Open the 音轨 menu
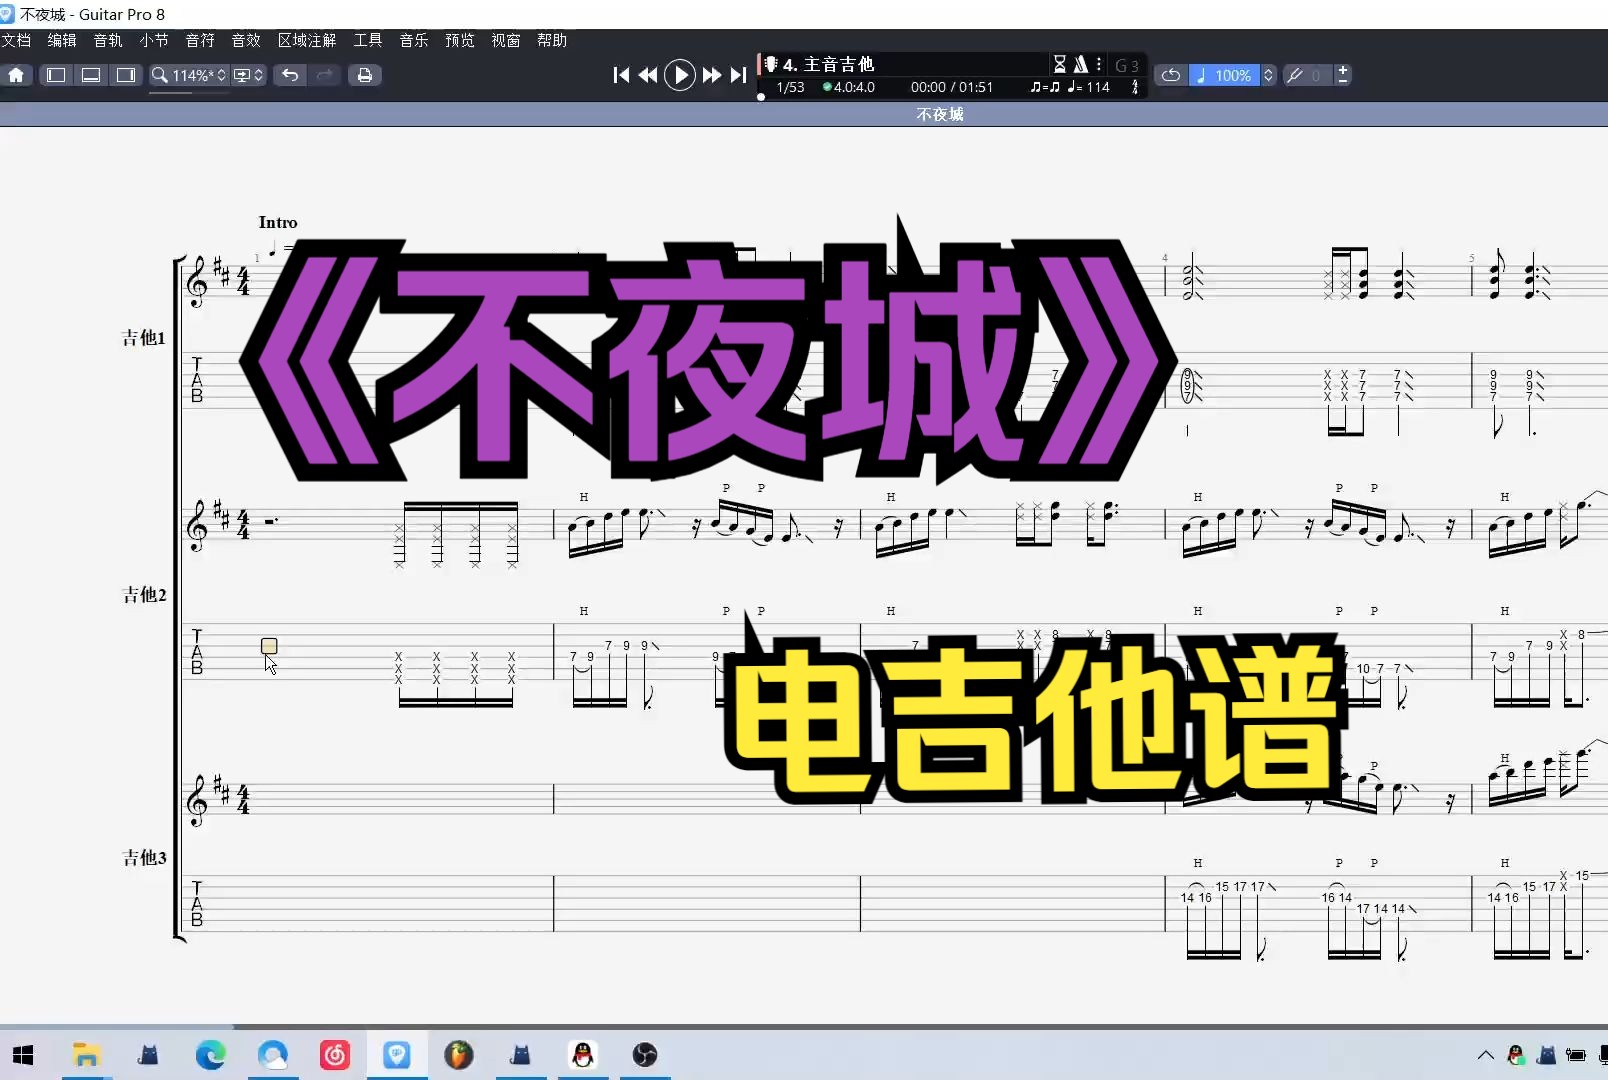This screenshot has width=1608, height=1080. point(108,40)
